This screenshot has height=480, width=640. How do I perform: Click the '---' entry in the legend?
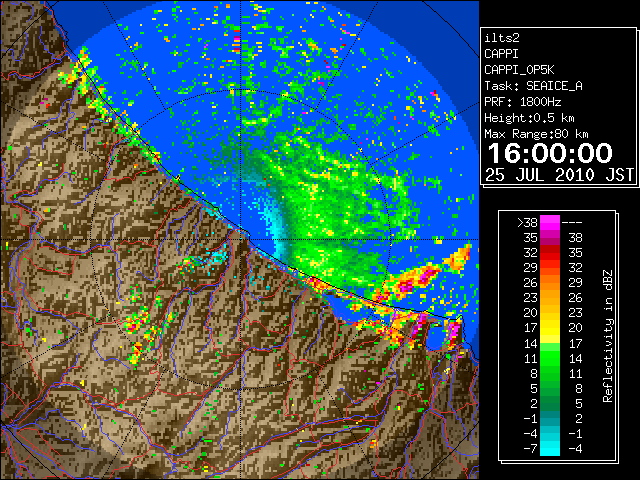(572, 222)
